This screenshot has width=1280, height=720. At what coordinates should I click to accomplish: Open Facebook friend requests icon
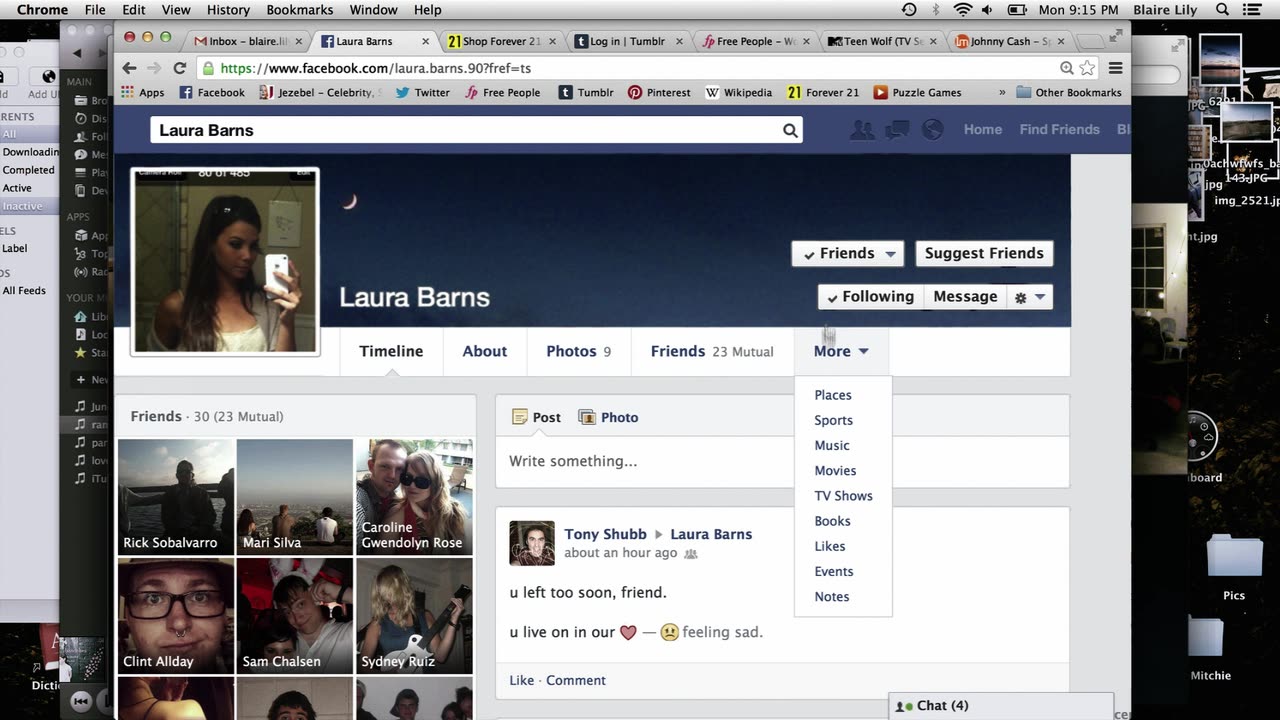pyautogui.click(x=861, y=129)
